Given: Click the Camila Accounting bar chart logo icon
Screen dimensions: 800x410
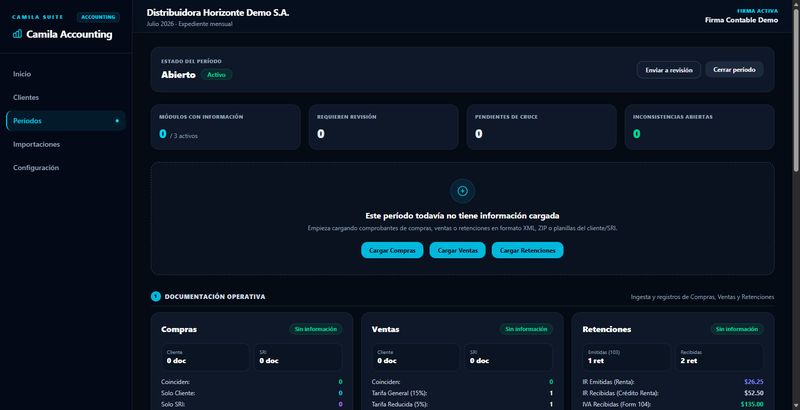Looking at the screenshot, I should [x=17, y=34].
